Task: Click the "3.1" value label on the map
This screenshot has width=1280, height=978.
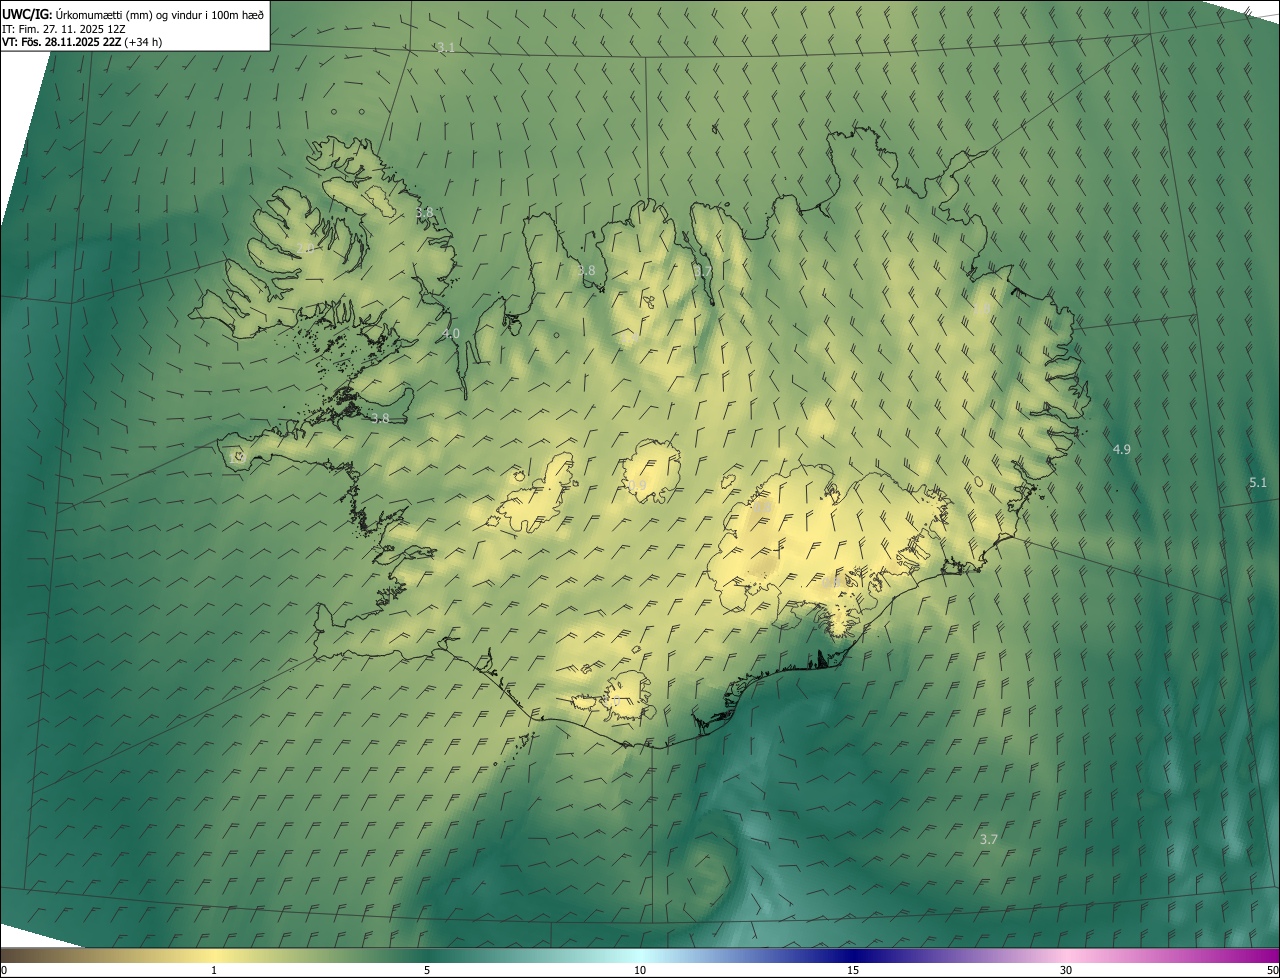Action: click(x=446, y=47)
